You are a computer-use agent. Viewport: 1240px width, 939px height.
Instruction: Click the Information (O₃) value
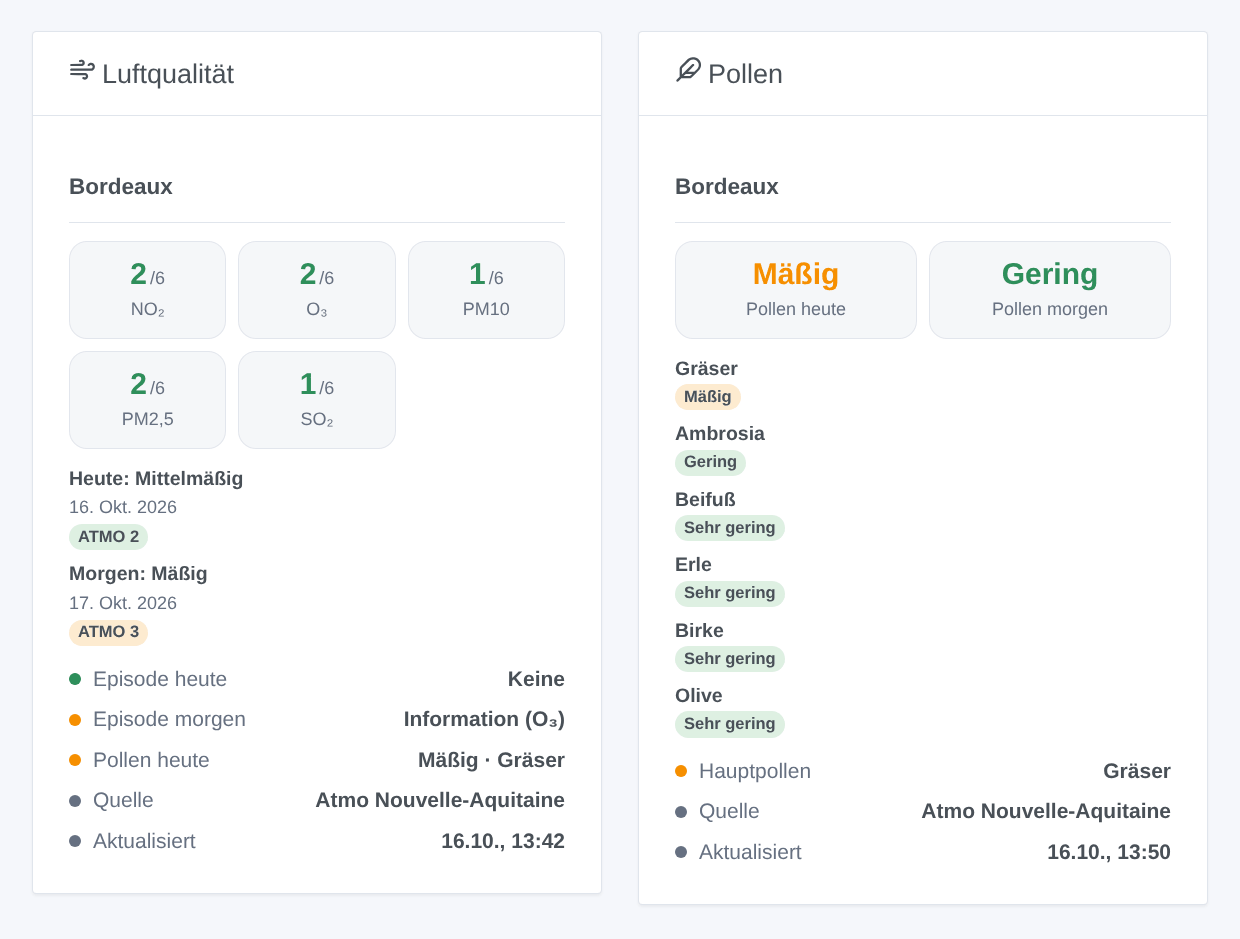pyautogui.click(x=484, y=720)
